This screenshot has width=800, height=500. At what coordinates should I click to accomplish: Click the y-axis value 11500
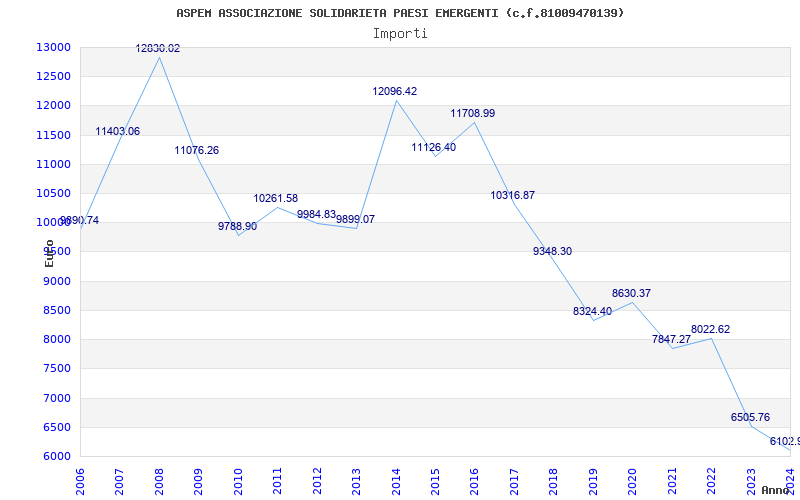pyautogui.click(x=53, y=135)
